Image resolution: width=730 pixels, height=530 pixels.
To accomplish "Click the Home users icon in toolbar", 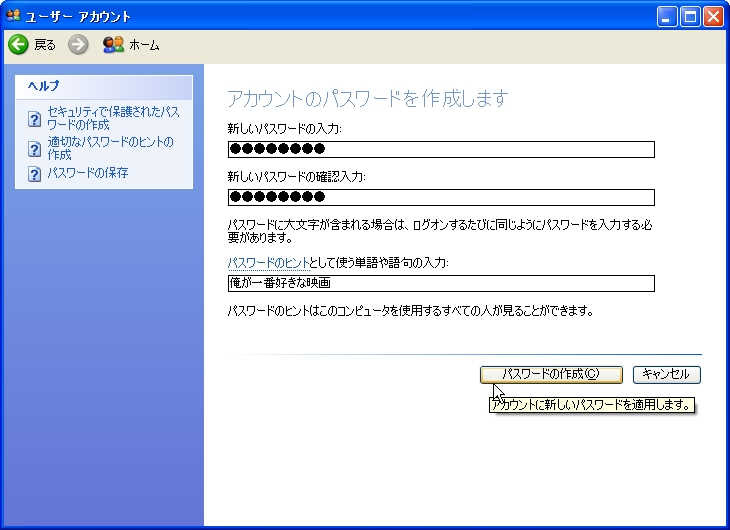I will click(113, 45).
